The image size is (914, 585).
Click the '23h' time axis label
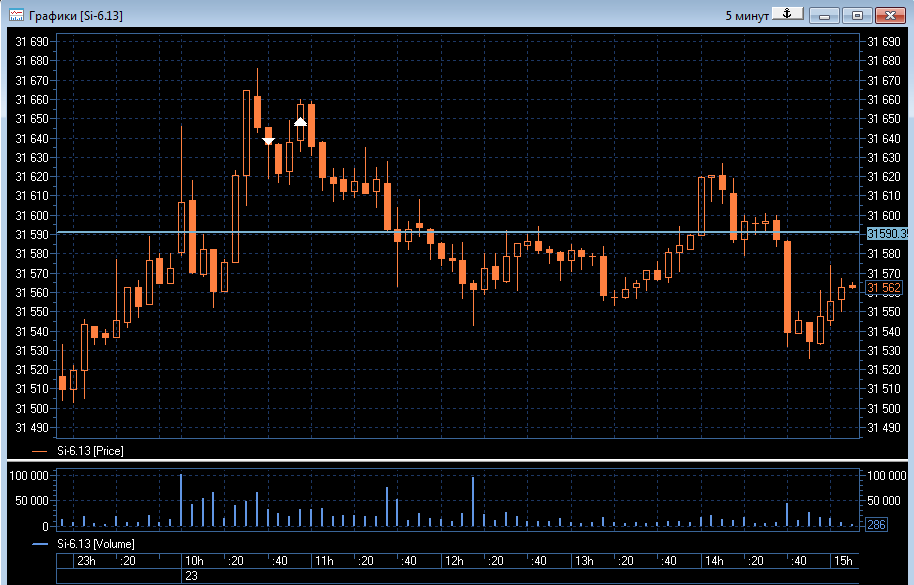coord(86,561)
